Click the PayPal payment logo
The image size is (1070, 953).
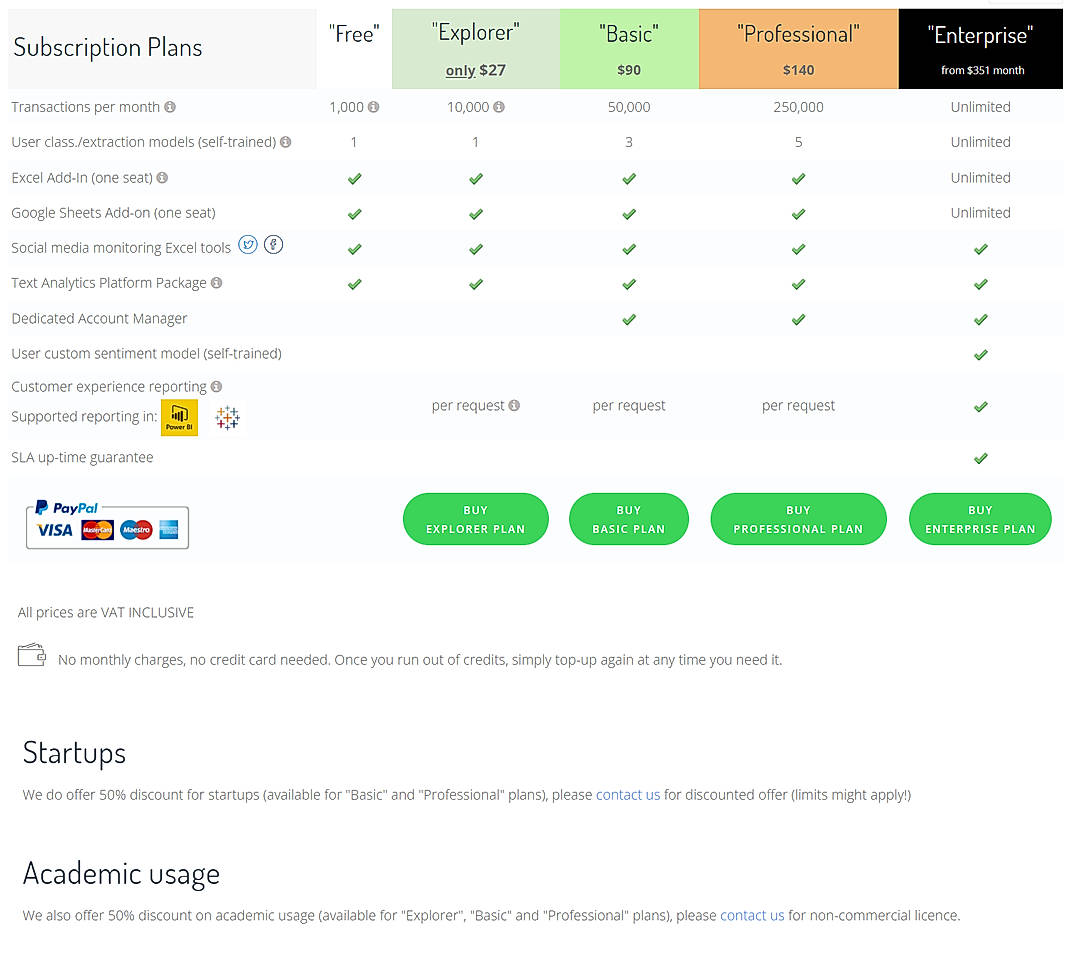(x=67, y=507)
